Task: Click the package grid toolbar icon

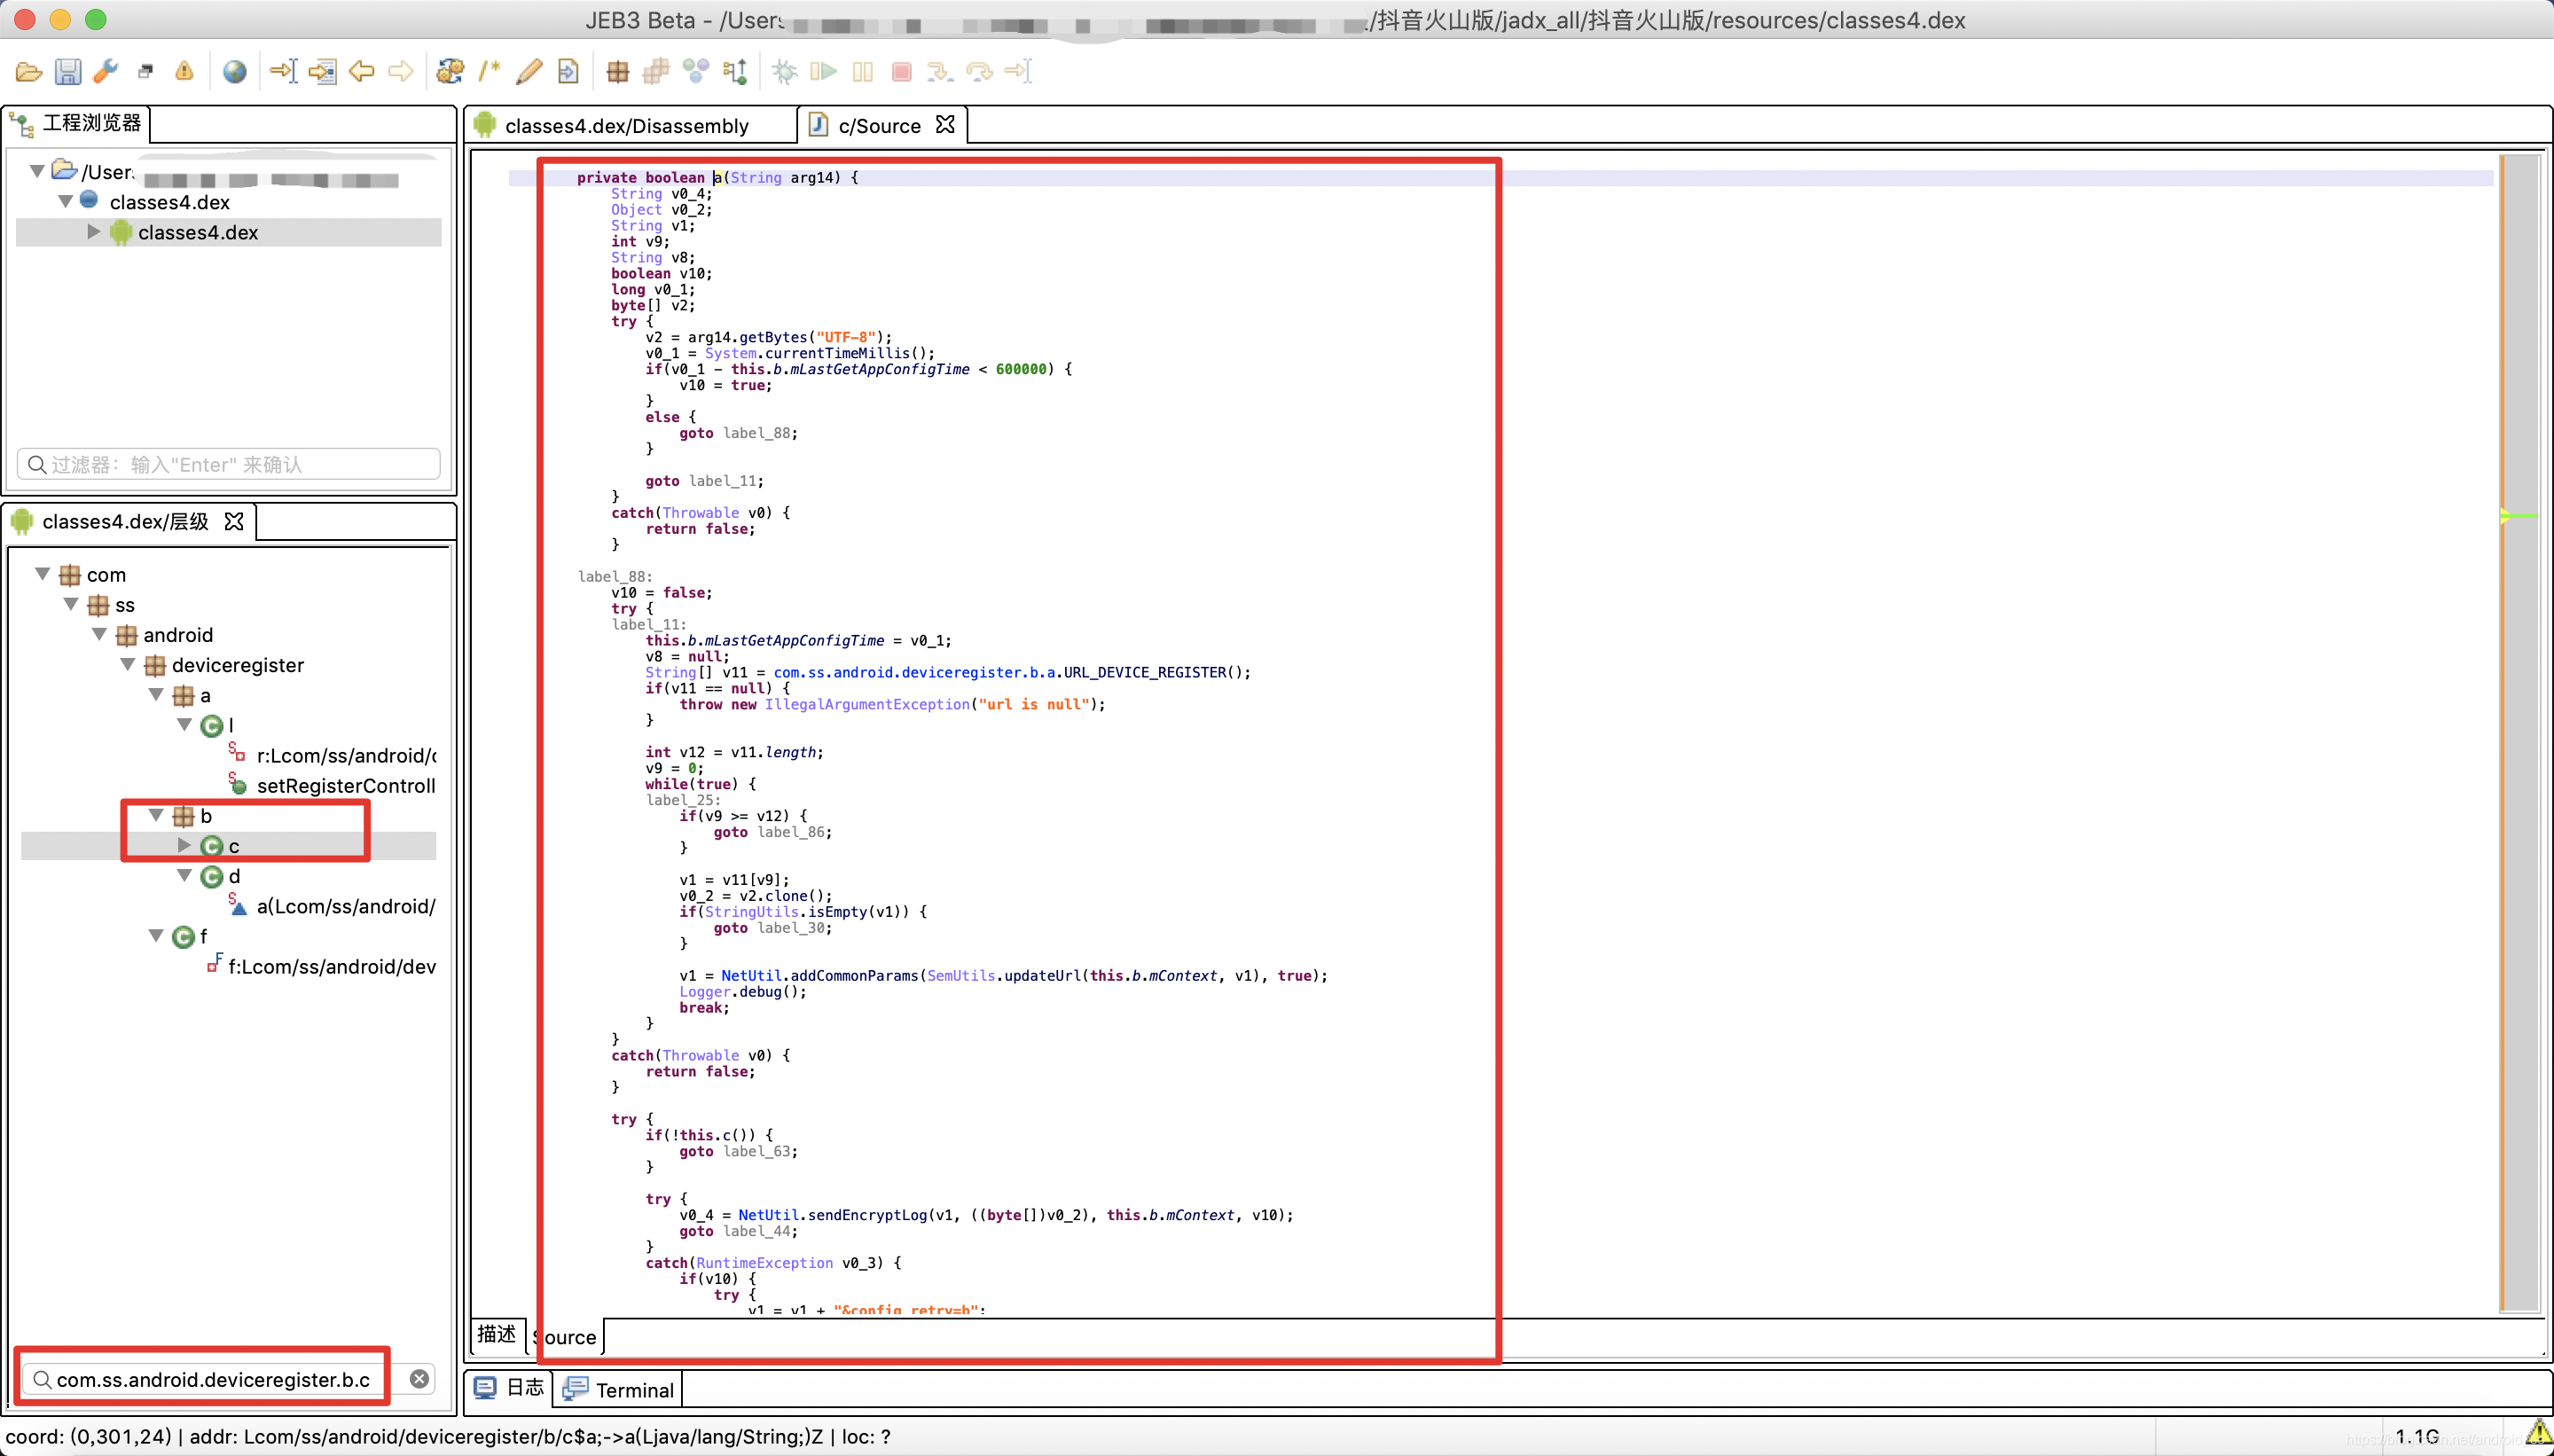Action: [x=617, y=72]
